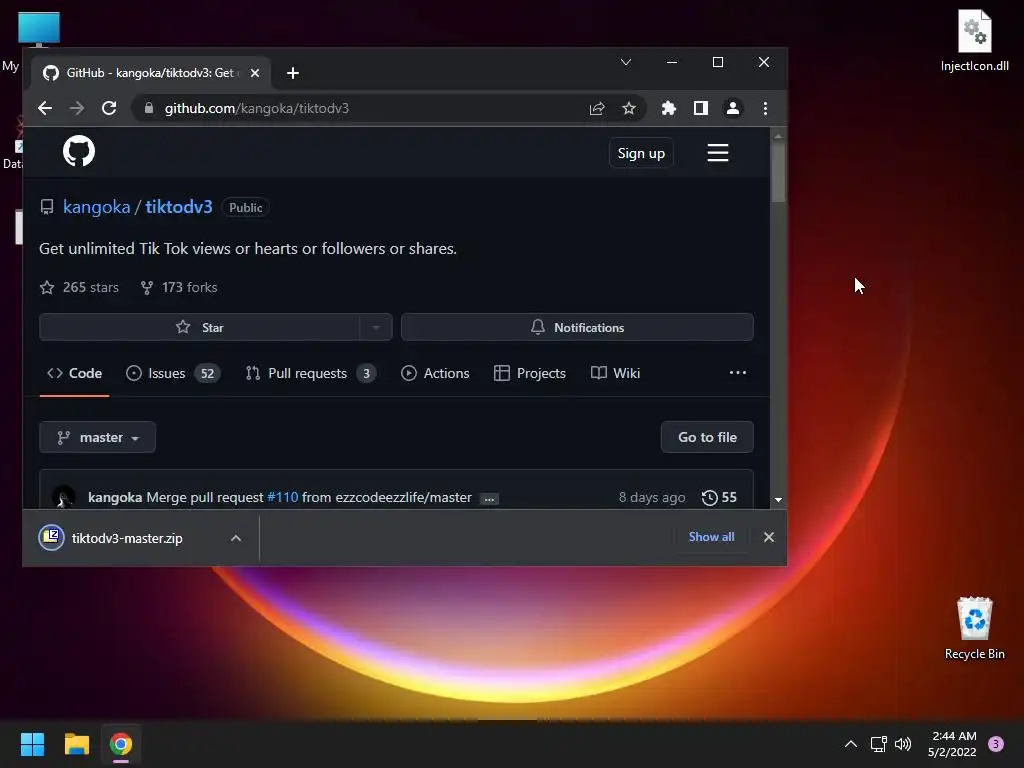
Task: Open the master branch selector
Action: point(97,438)
